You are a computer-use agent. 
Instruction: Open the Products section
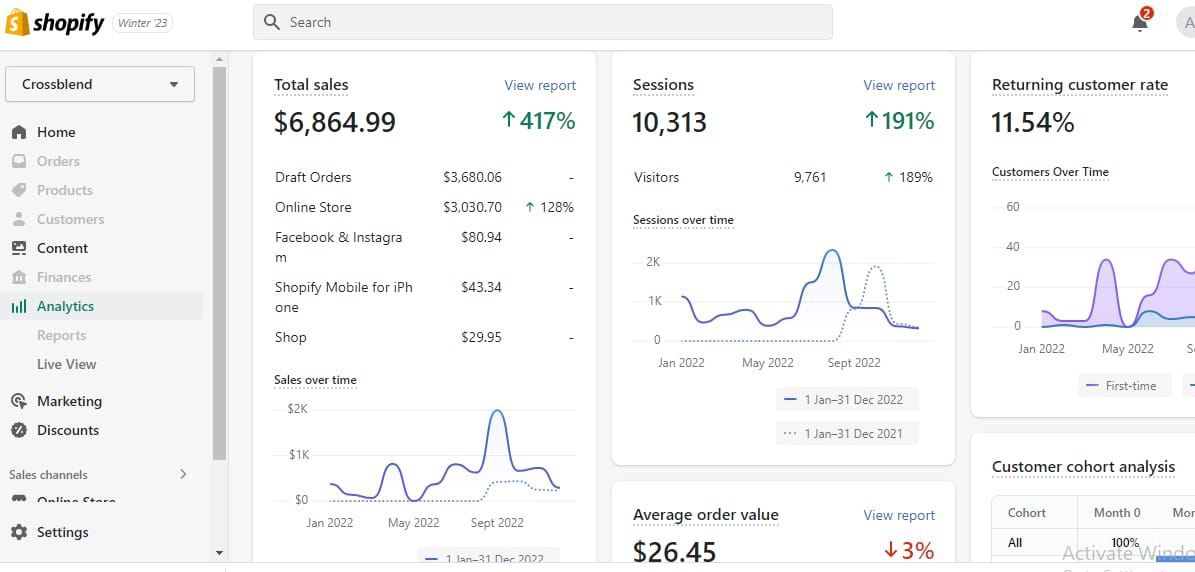point(65,190)
